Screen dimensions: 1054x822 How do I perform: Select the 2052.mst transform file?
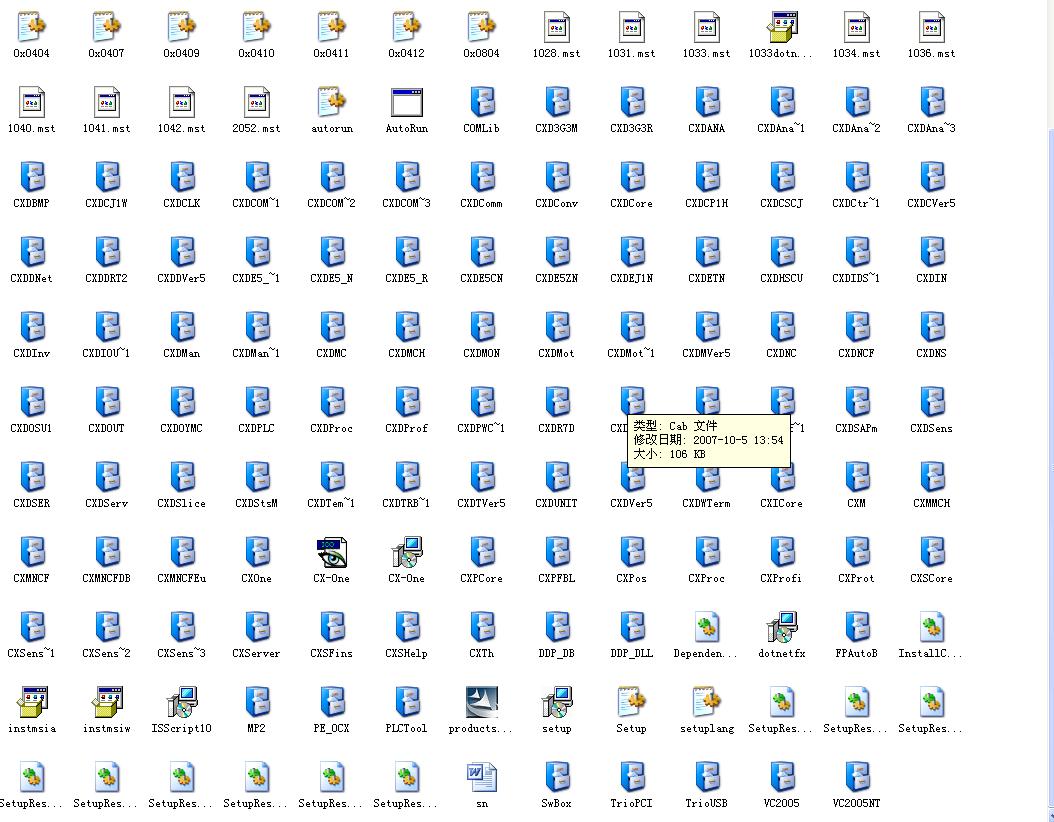[257, 103]
